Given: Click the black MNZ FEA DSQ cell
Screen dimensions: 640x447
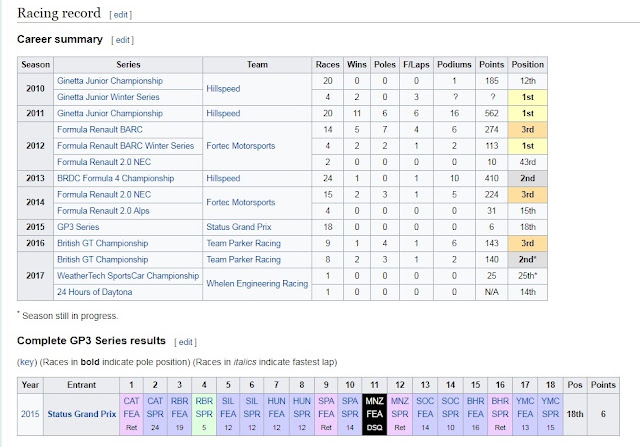Looking at the screenshot, I should [x=374, y=414].
